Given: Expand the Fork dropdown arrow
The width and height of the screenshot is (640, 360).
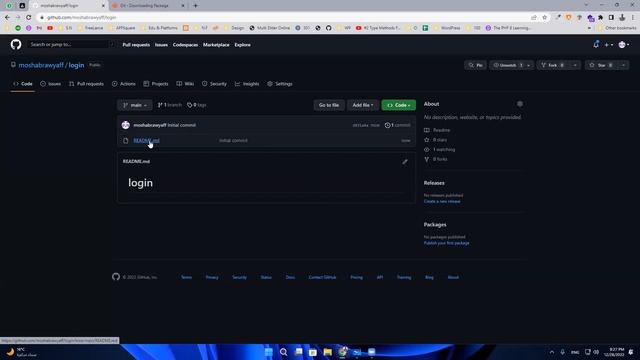Looking at the screenshot, I should point(575,65).
